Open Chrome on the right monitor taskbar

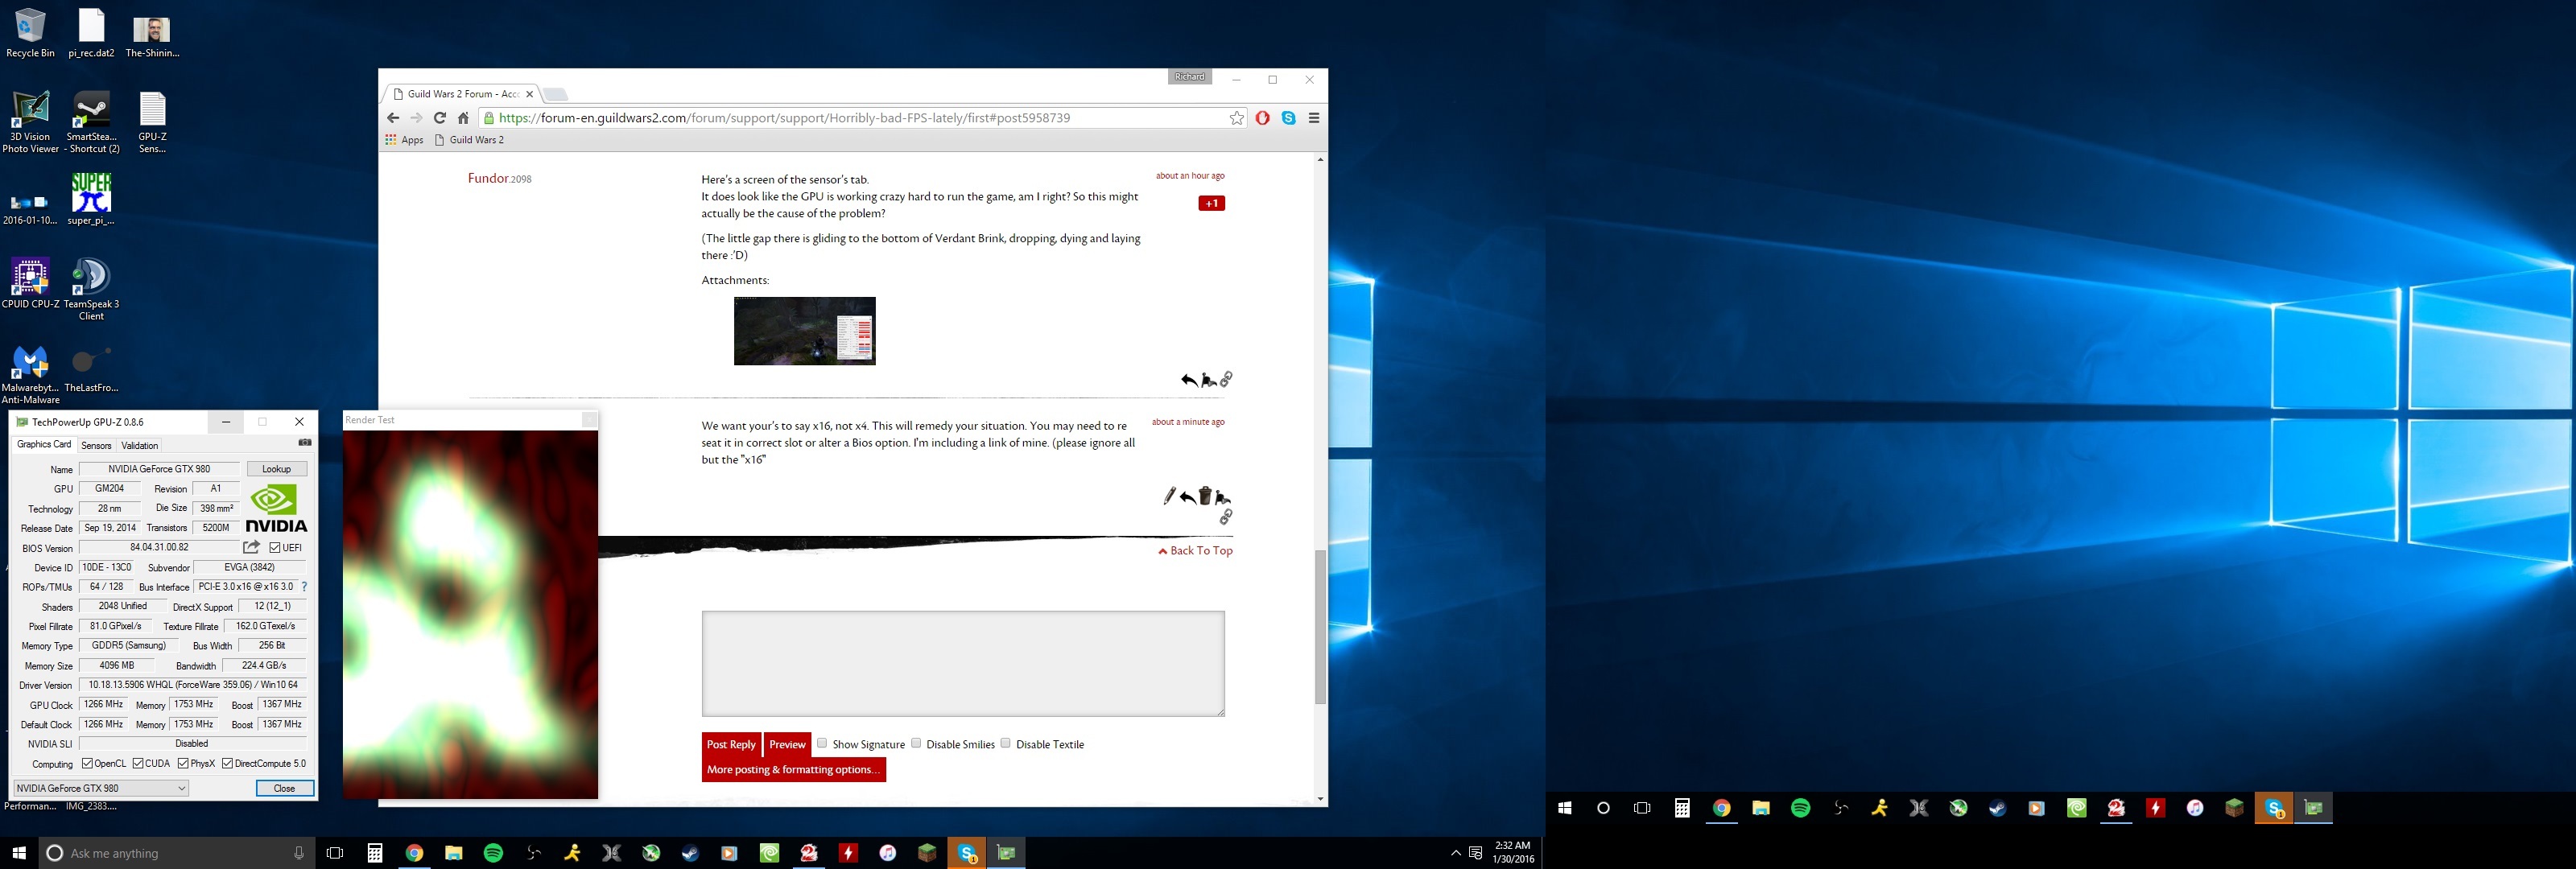click(1722, 808)
